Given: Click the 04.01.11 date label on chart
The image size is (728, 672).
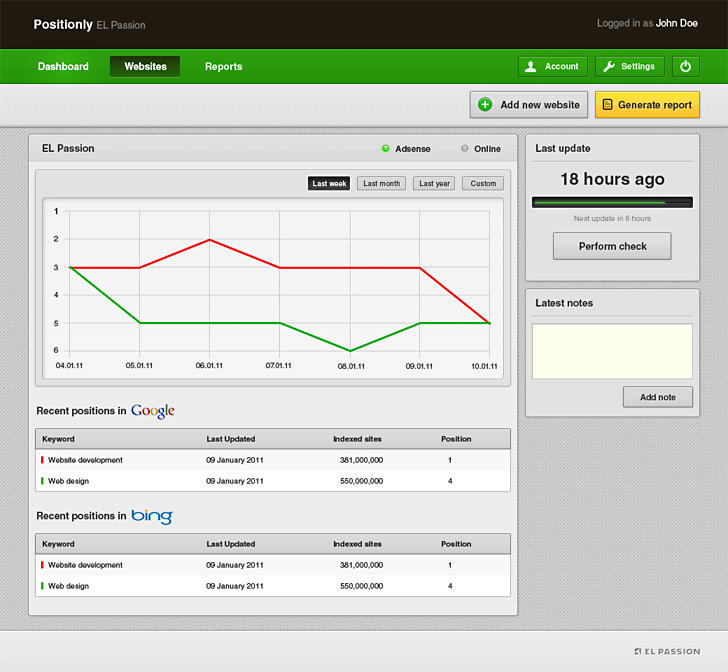Looking at the screenshot, I should (69, 365).
